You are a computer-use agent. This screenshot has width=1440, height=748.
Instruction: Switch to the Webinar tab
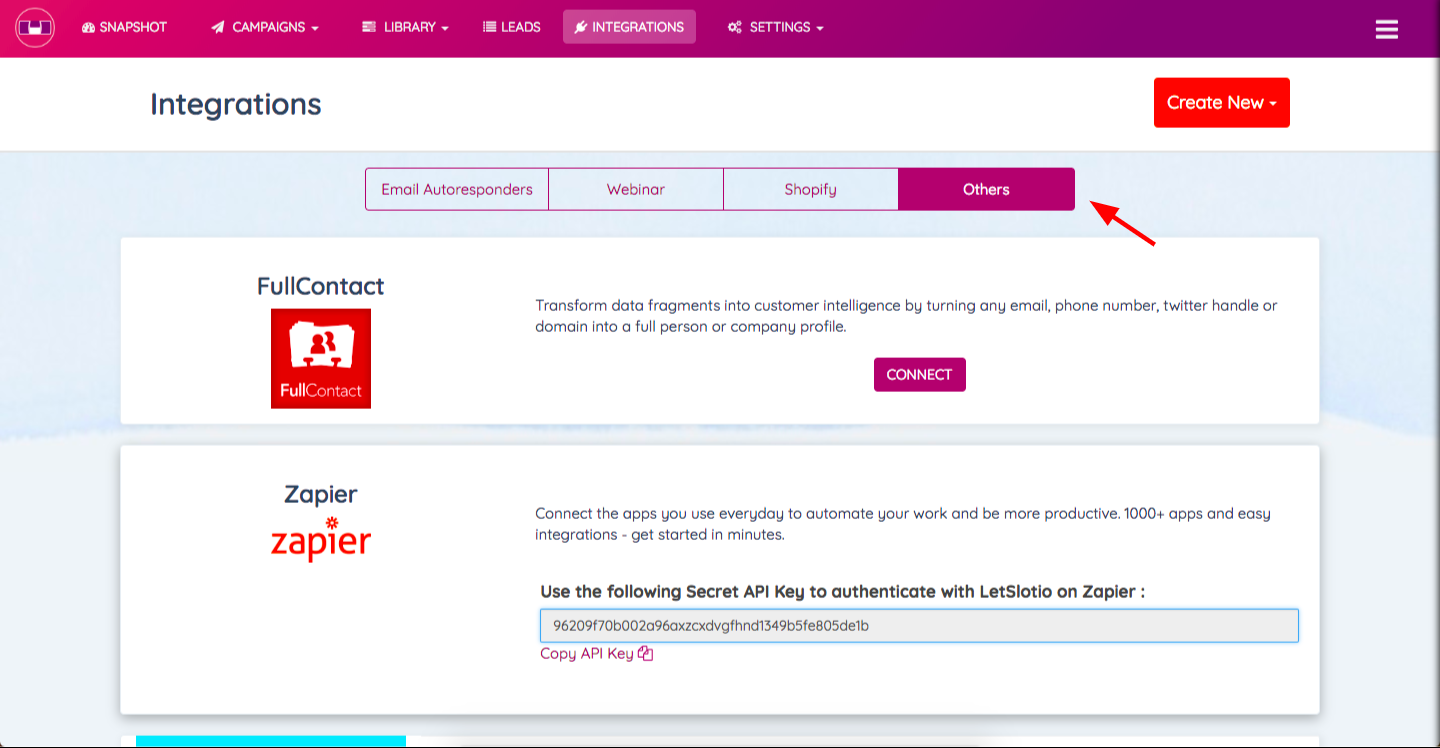click(x=636, y=189)
